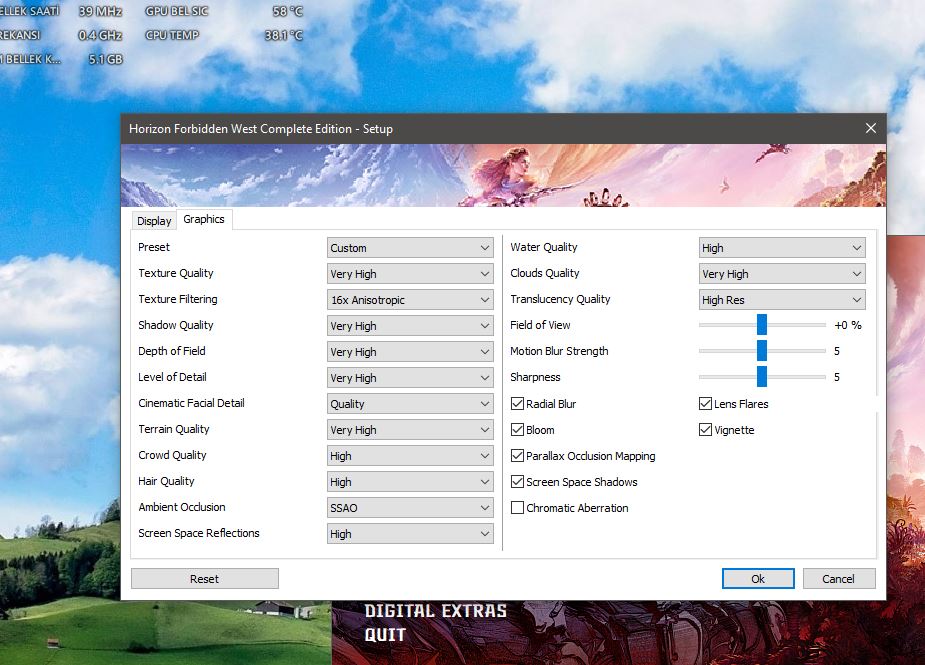Expand the Cinematic Facial Detail dropdown
The image size is (925, 665).
tap(410, 404)
